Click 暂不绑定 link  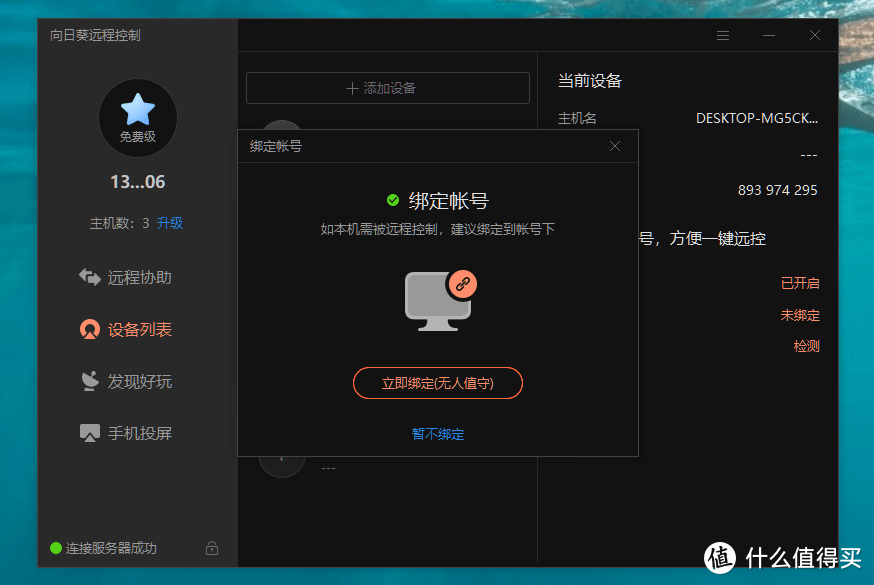tap(438, 434)
